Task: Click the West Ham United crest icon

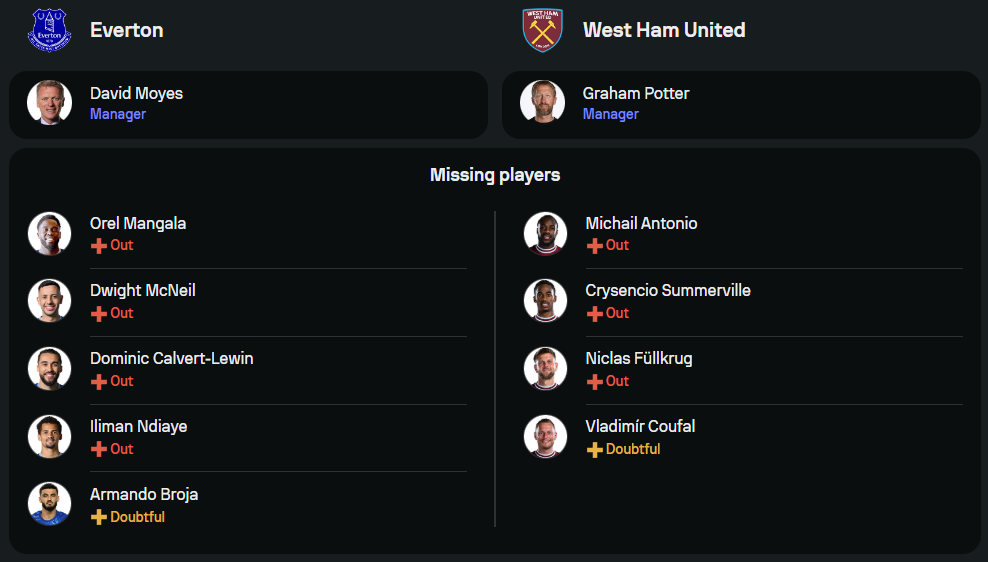Action: coord(543,30)
